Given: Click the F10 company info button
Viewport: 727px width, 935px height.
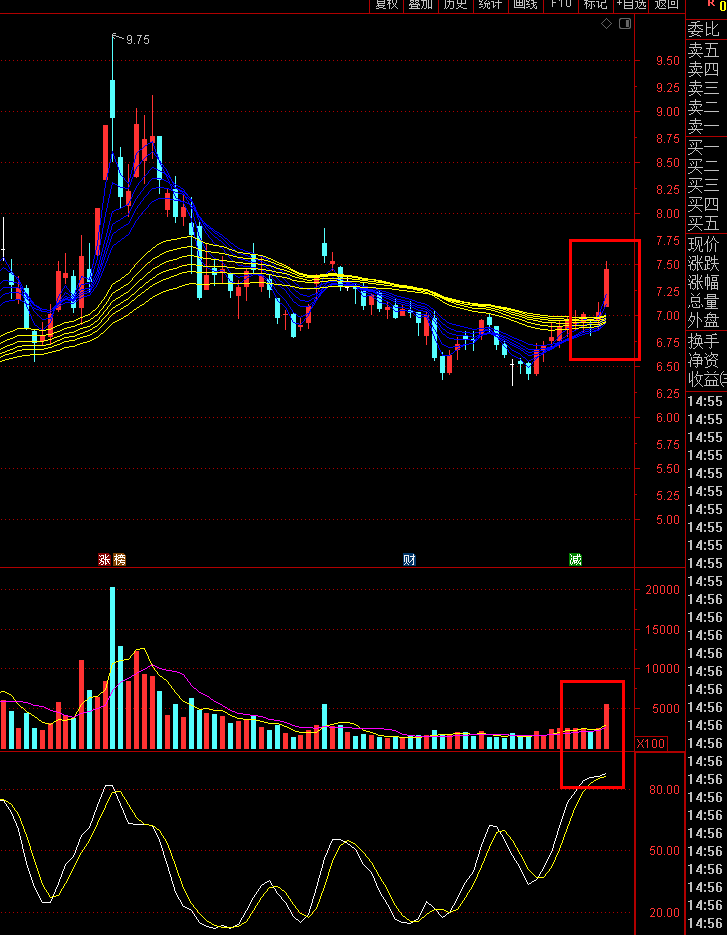Looking at the screenshot, I should [561, 5].
